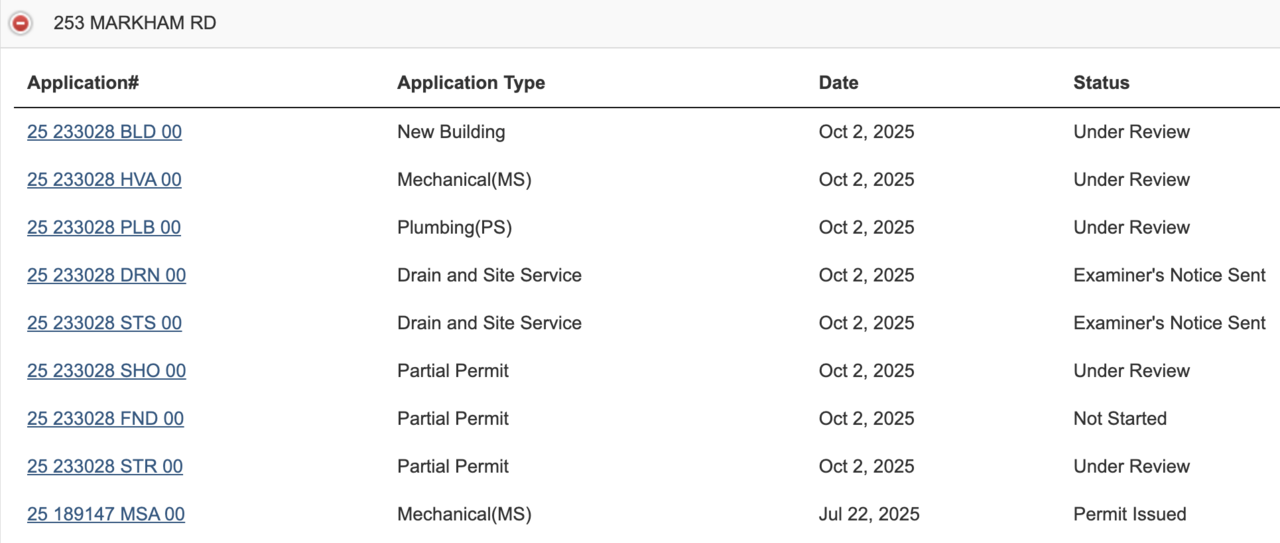Click the Application Type column header
This screenshot has height=543, width=1280.
tap(471, 83)
